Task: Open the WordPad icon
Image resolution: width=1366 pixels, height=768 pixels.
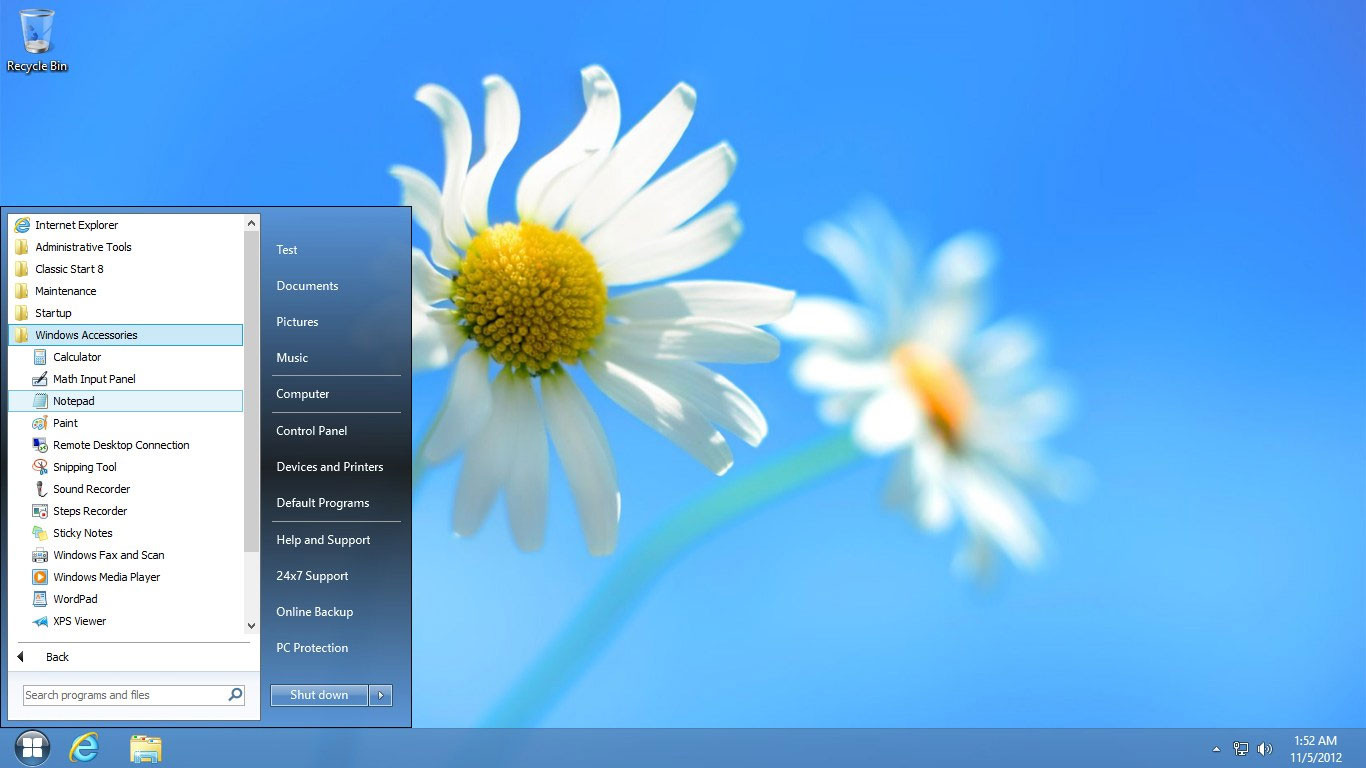Action: [x=40, y=599]
